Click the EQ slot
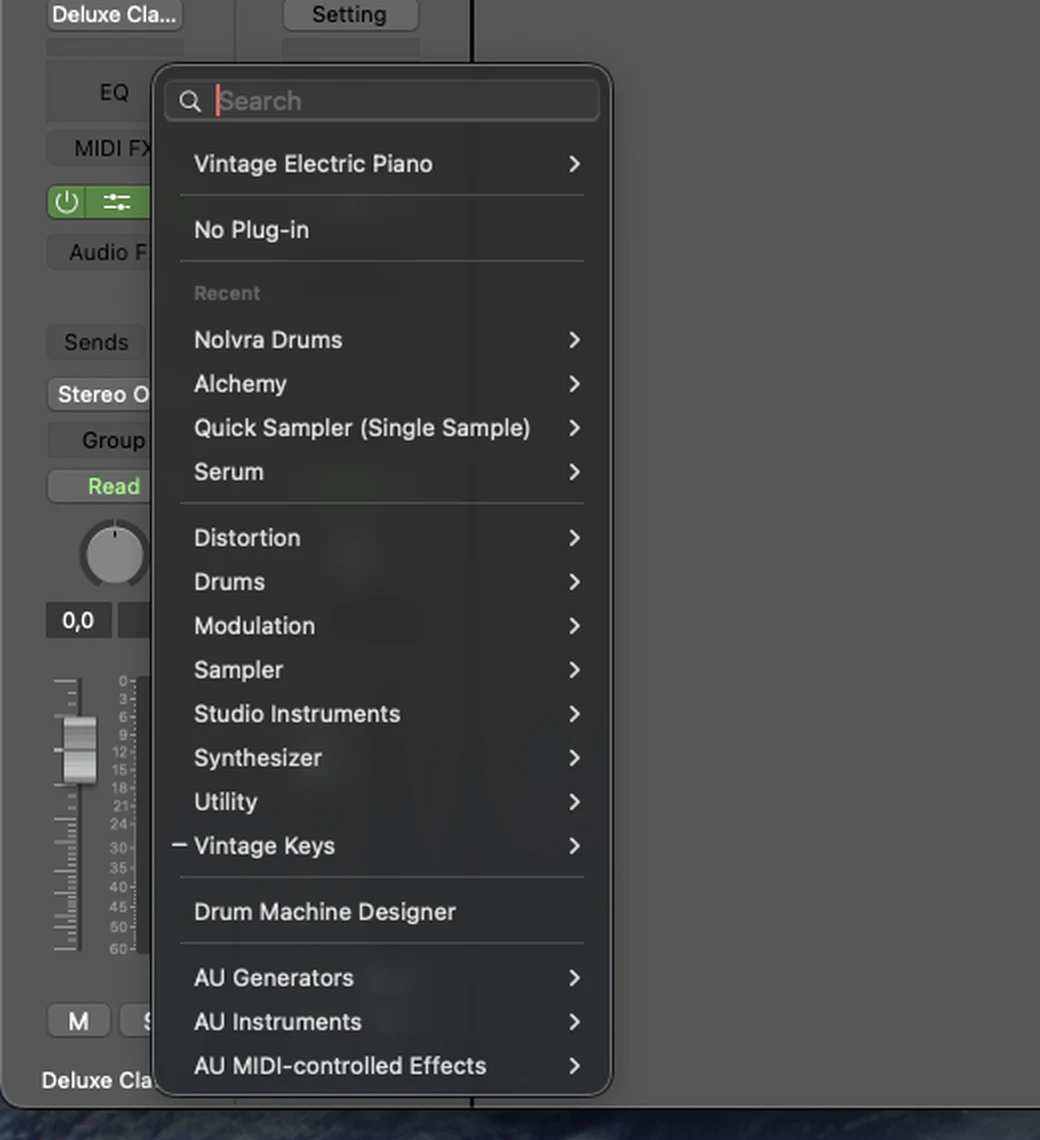Screen dimensions: 1040x1140 pos(100,92)
